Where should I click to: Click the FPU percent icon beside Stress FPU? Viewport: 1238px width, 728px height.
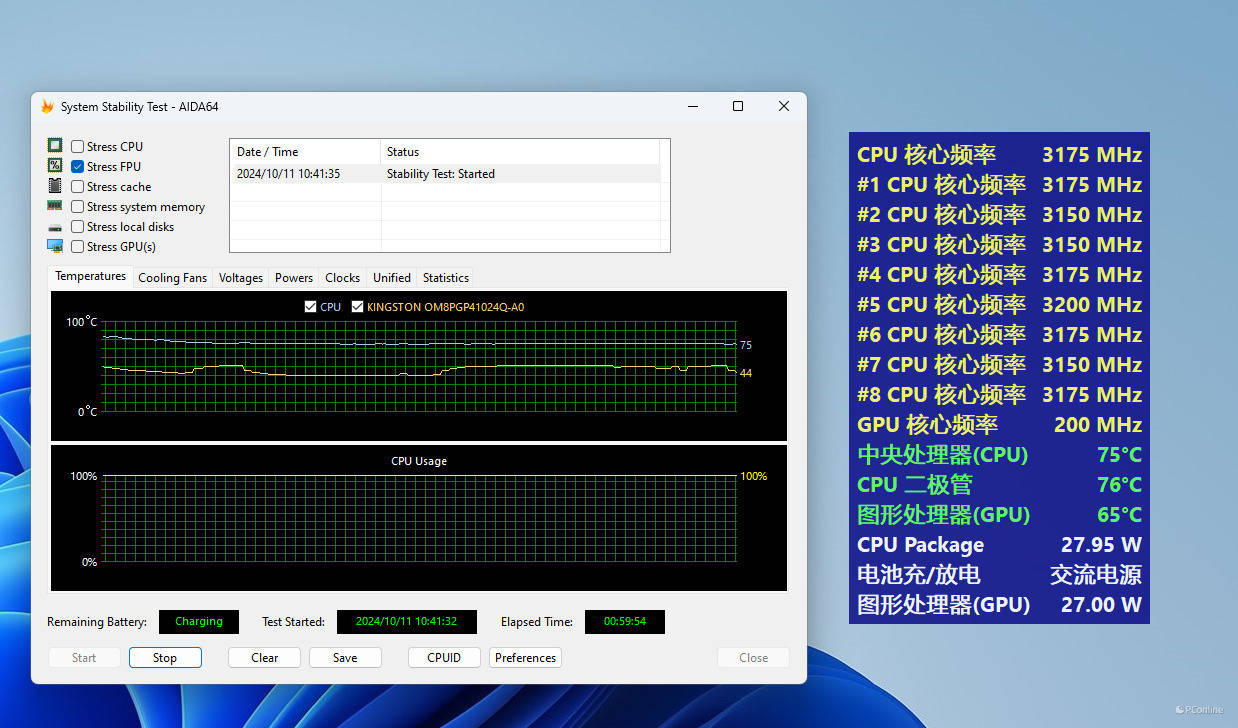(55, 166)
